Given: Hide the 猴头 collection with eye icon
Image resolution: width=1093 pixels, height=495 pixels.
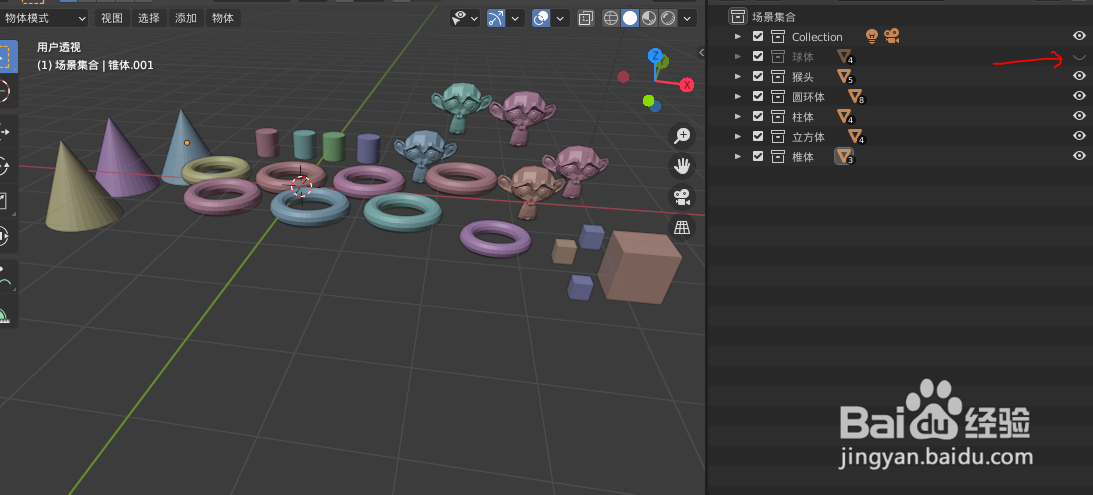Looking at the screenshot, I should coord(1079,76).
